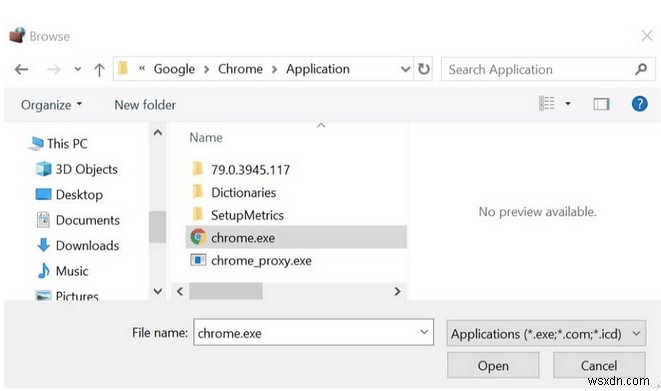Toggle the preview pane
661x391 pixels.
[601, 104]
